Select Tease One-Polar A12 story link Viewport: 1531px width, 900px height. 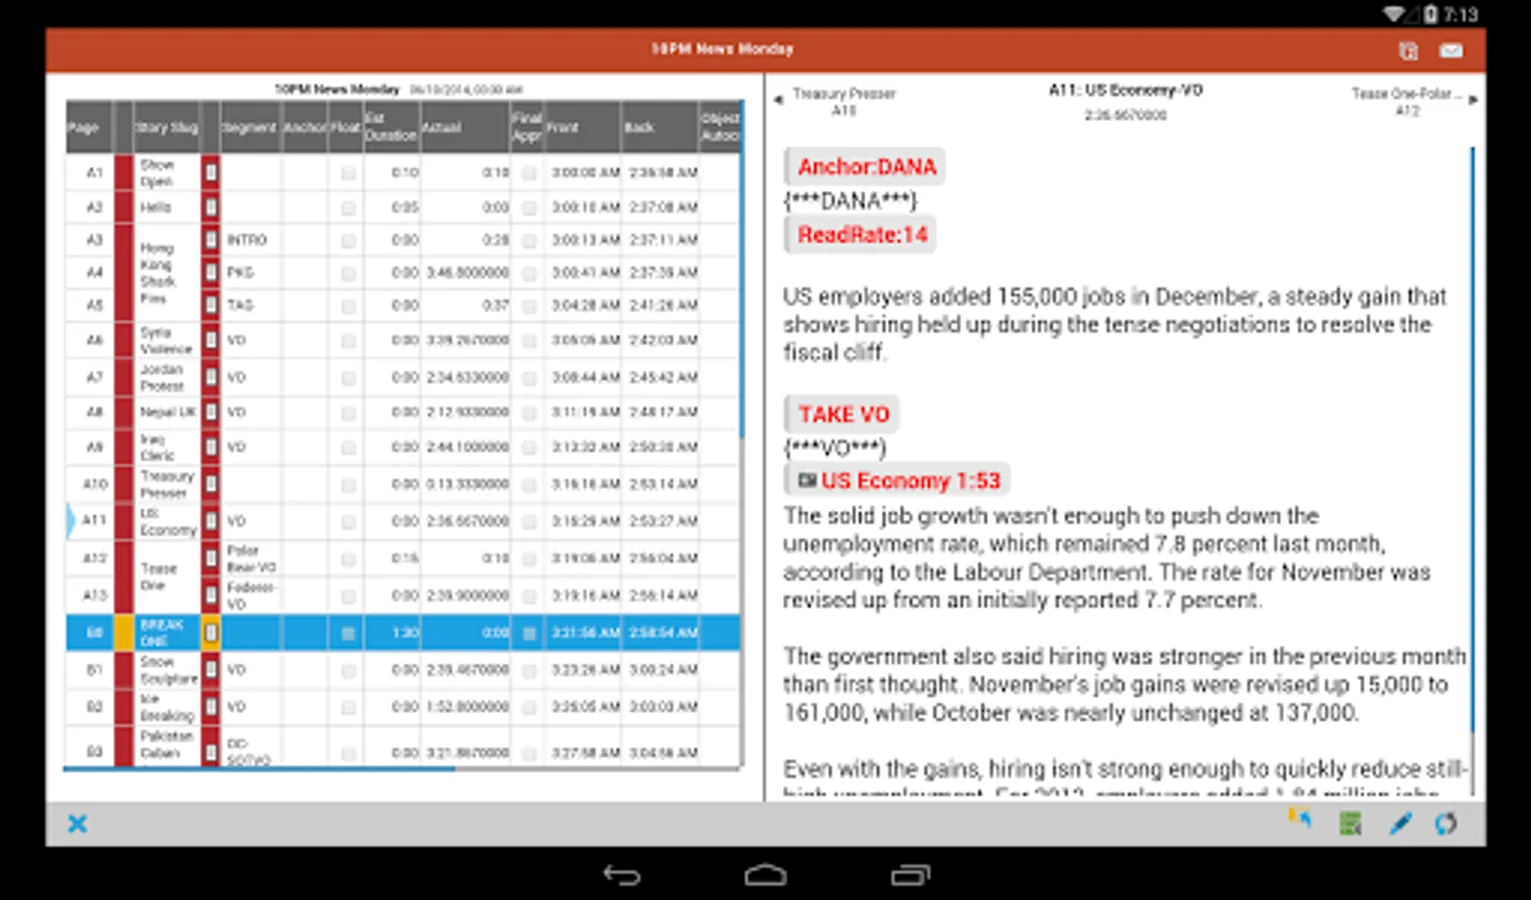point(1406,101)
